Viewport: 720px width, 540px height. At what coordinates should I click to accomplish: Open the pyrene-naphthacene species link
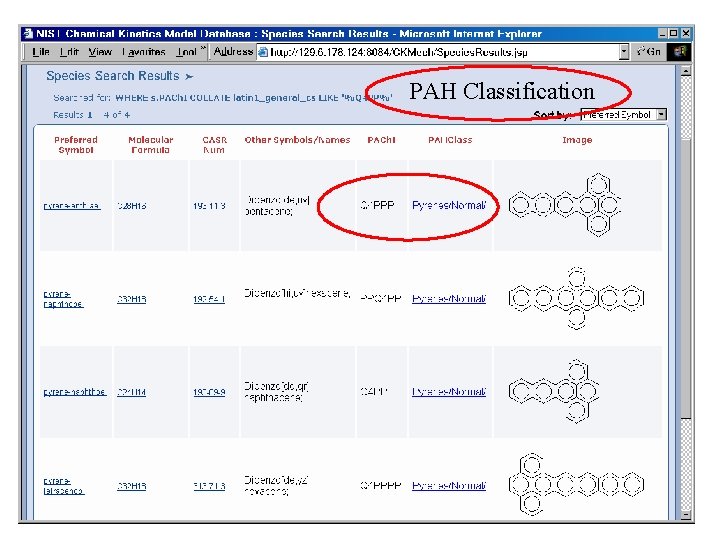click(x=63, y=299)
